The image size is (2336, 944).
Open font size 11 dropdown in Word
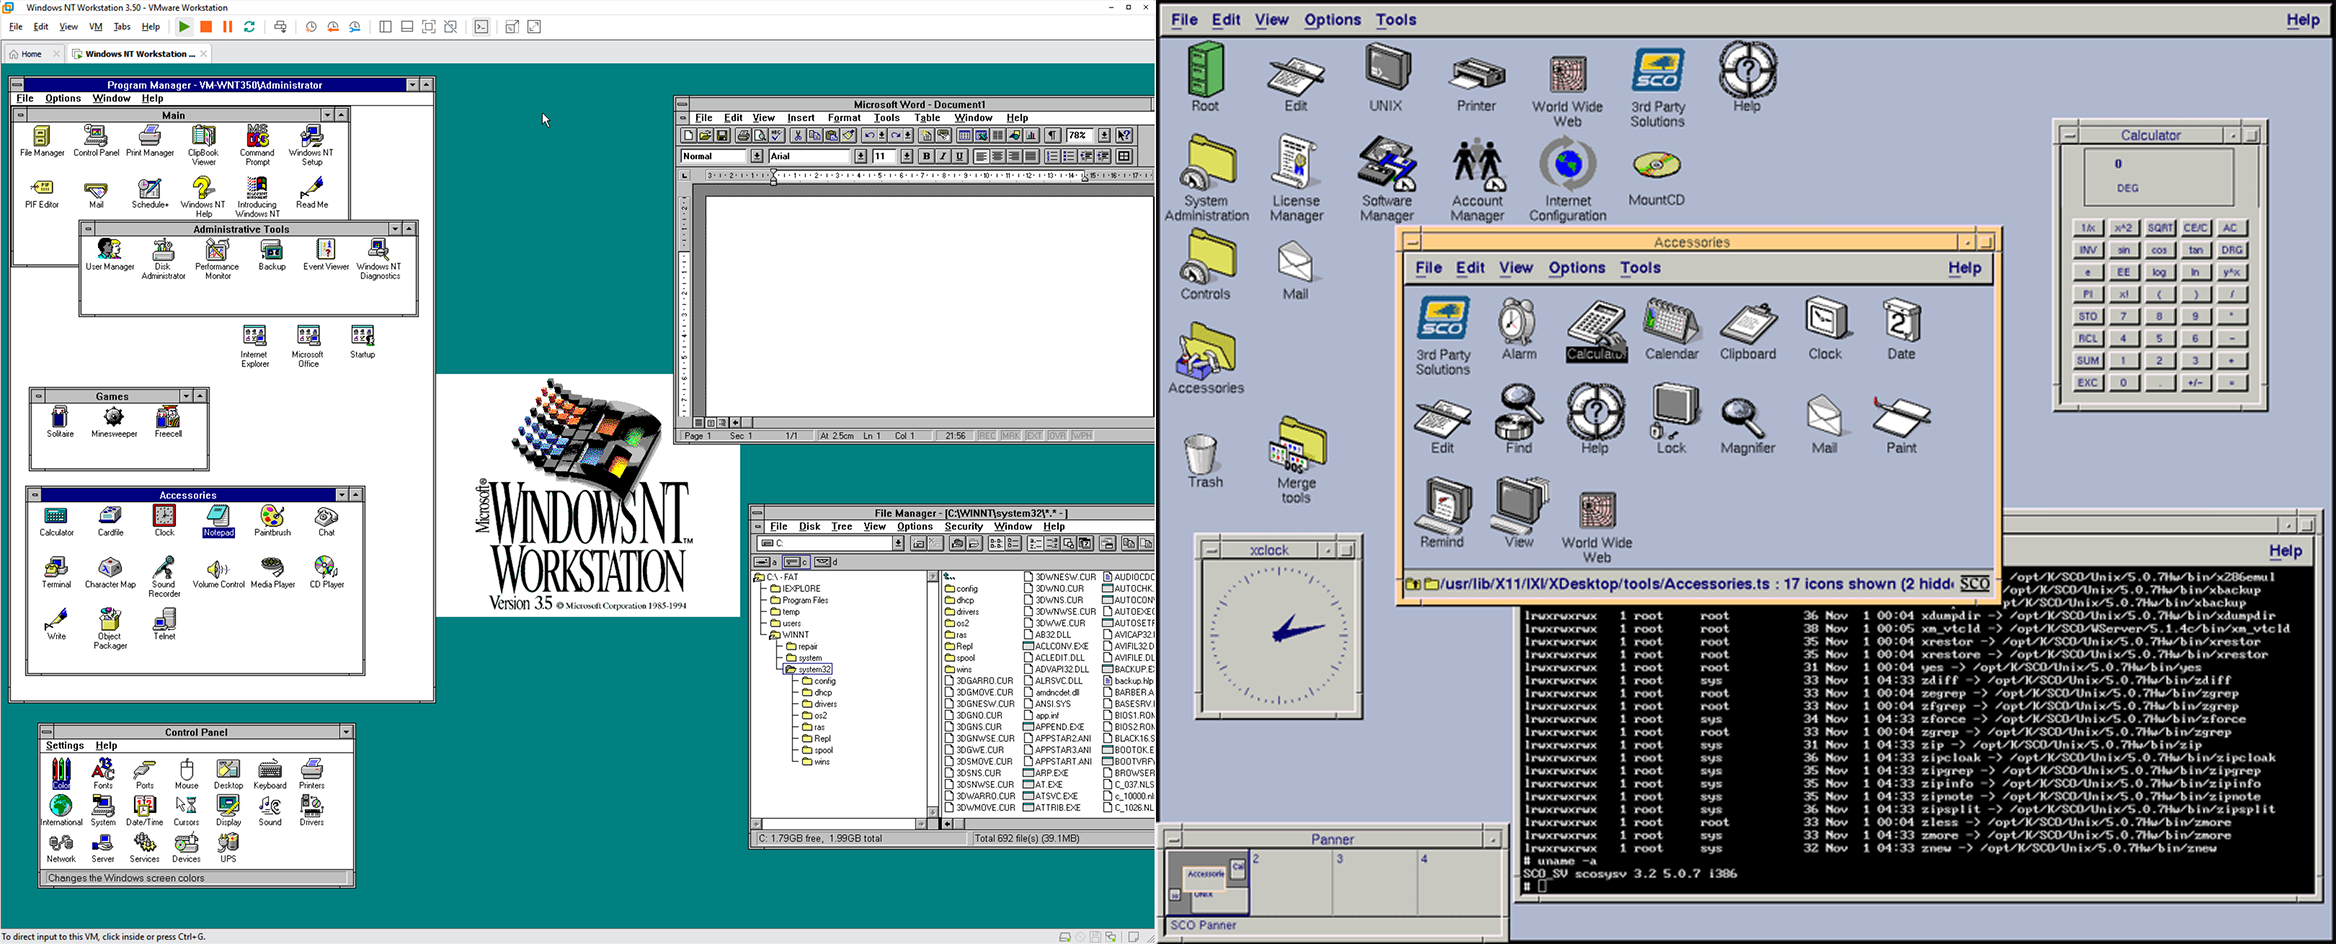[907, 156]
